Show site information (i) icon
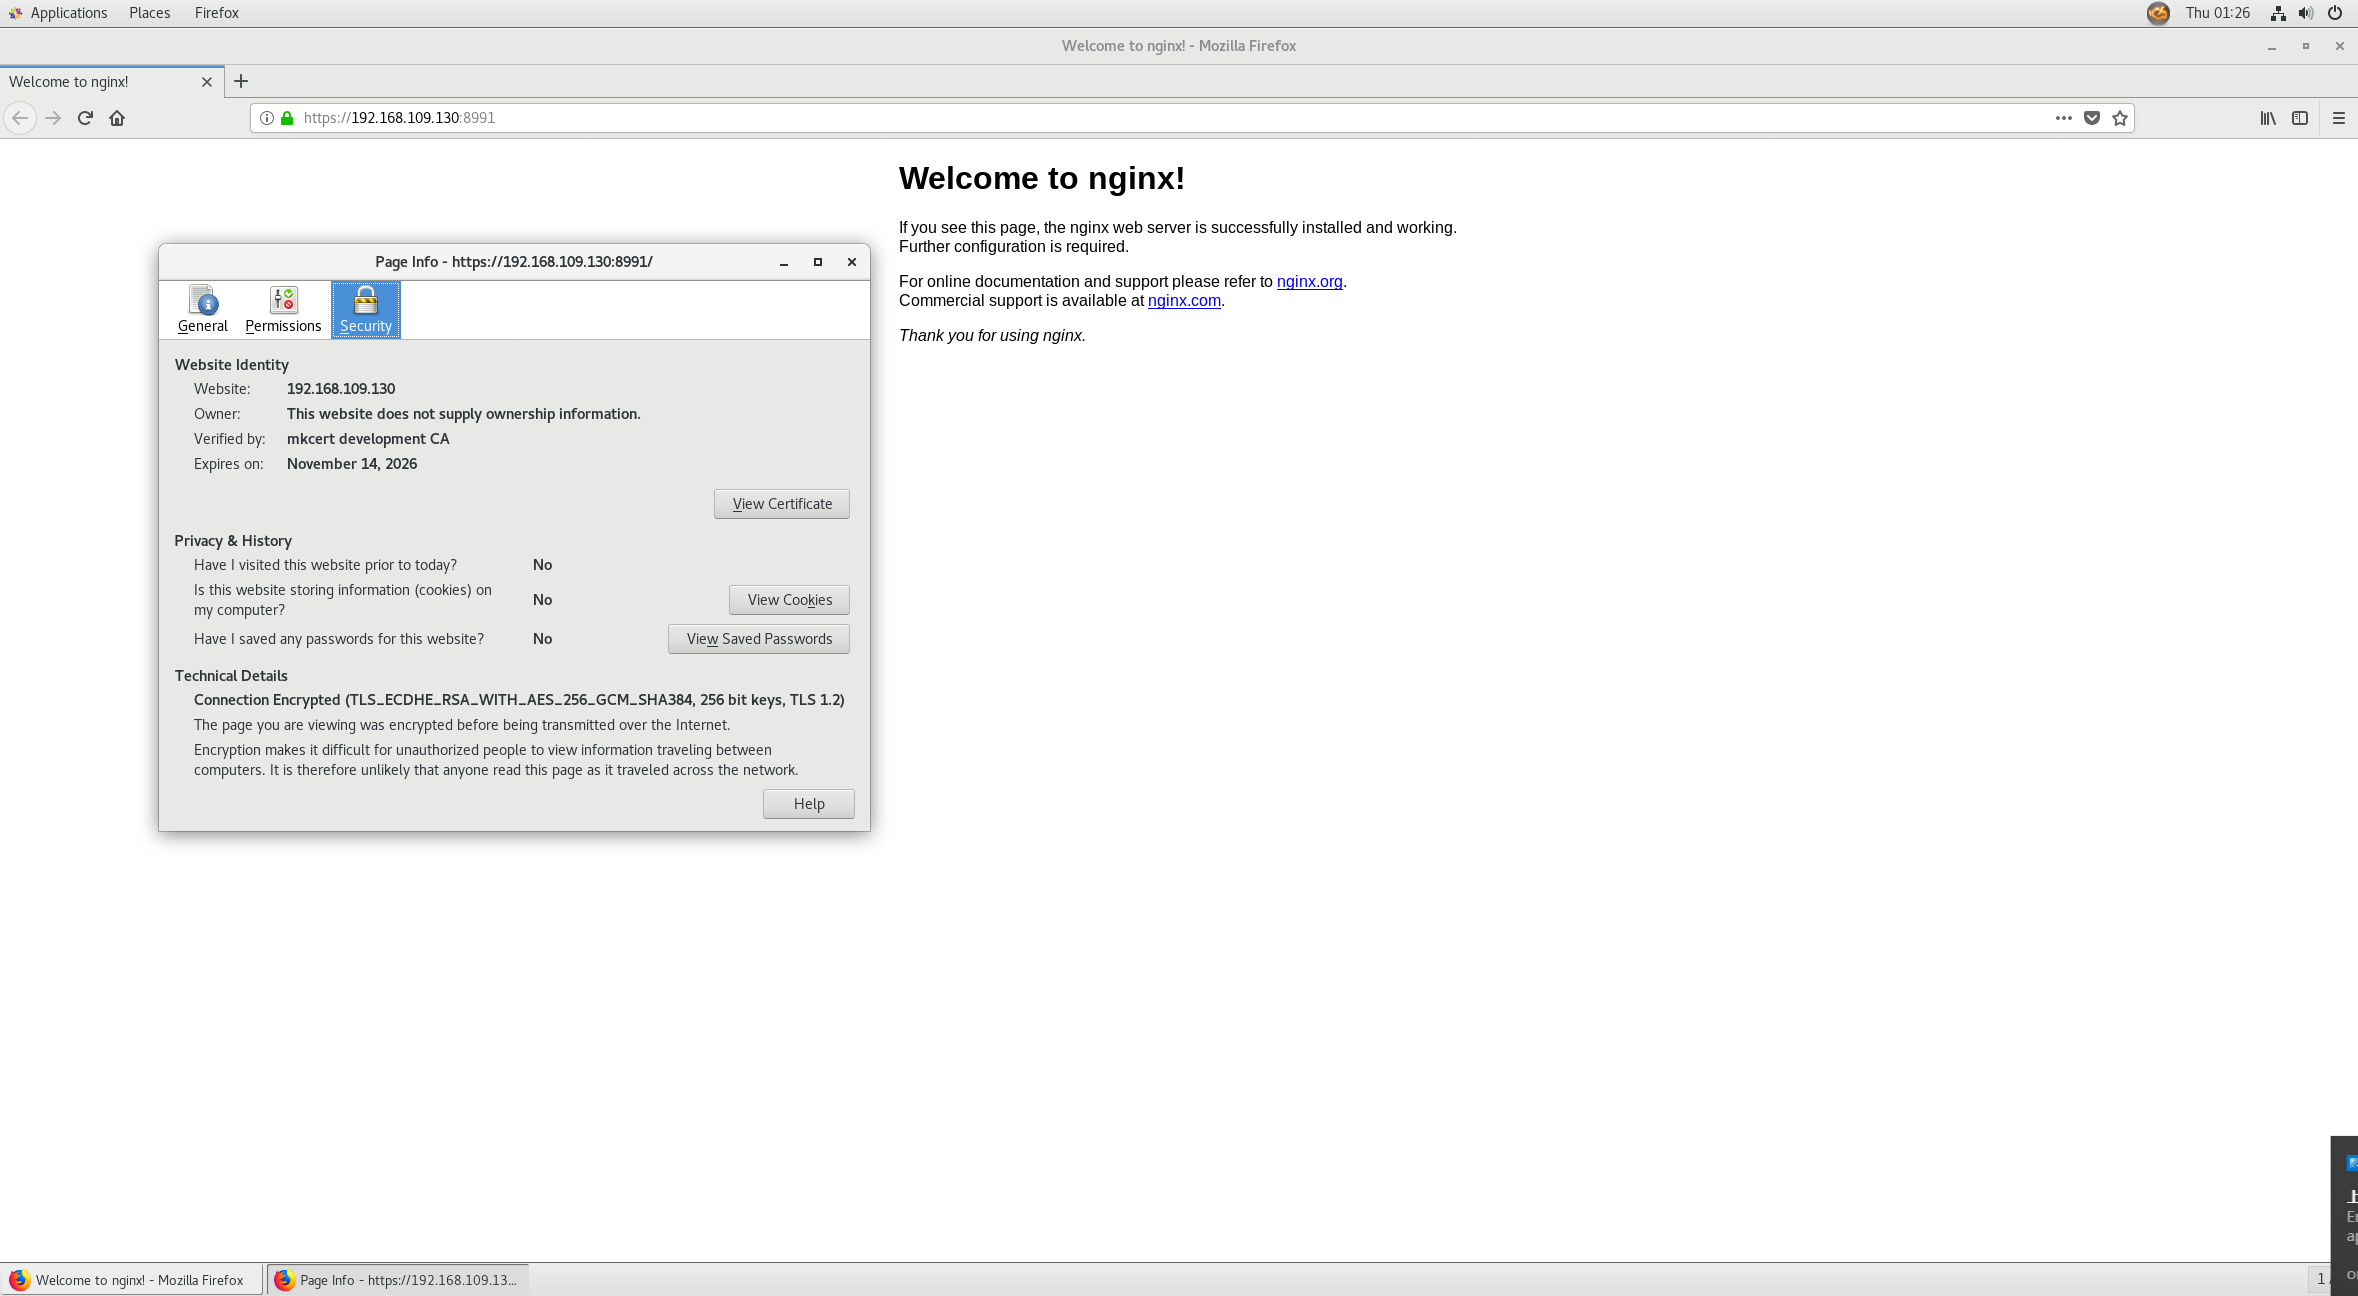This screenshot has height=1296, width=2358. coord(267,118)
